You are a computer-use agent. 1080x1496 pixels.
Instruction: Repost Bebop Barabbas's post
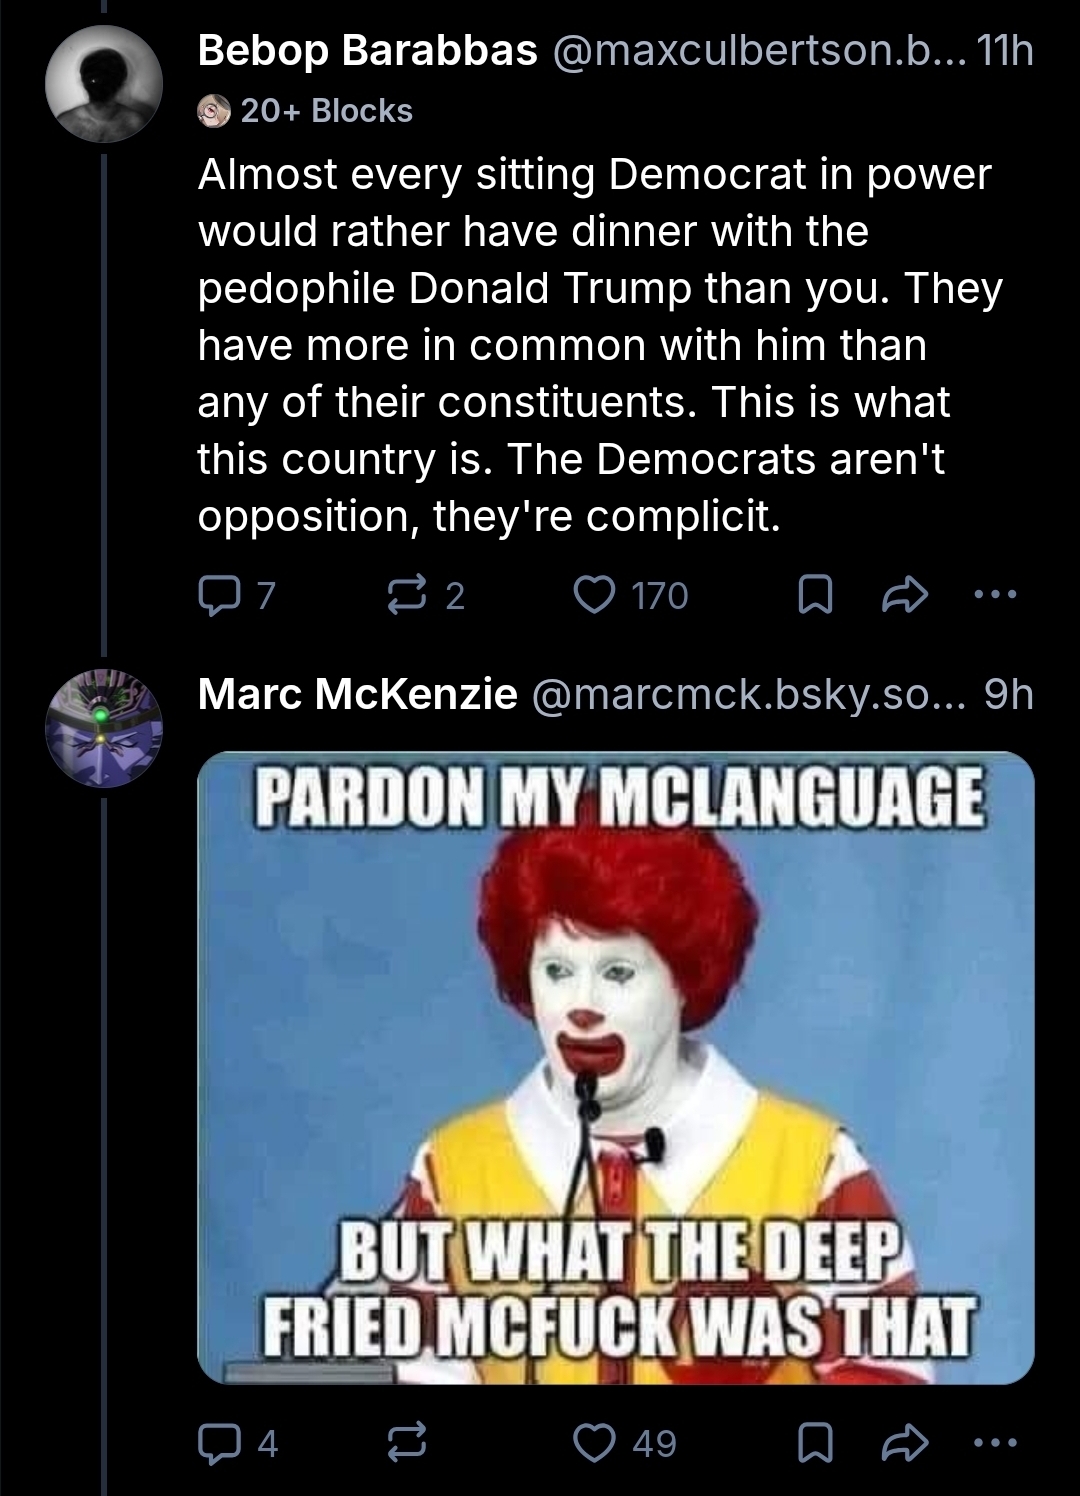[406, 596]
